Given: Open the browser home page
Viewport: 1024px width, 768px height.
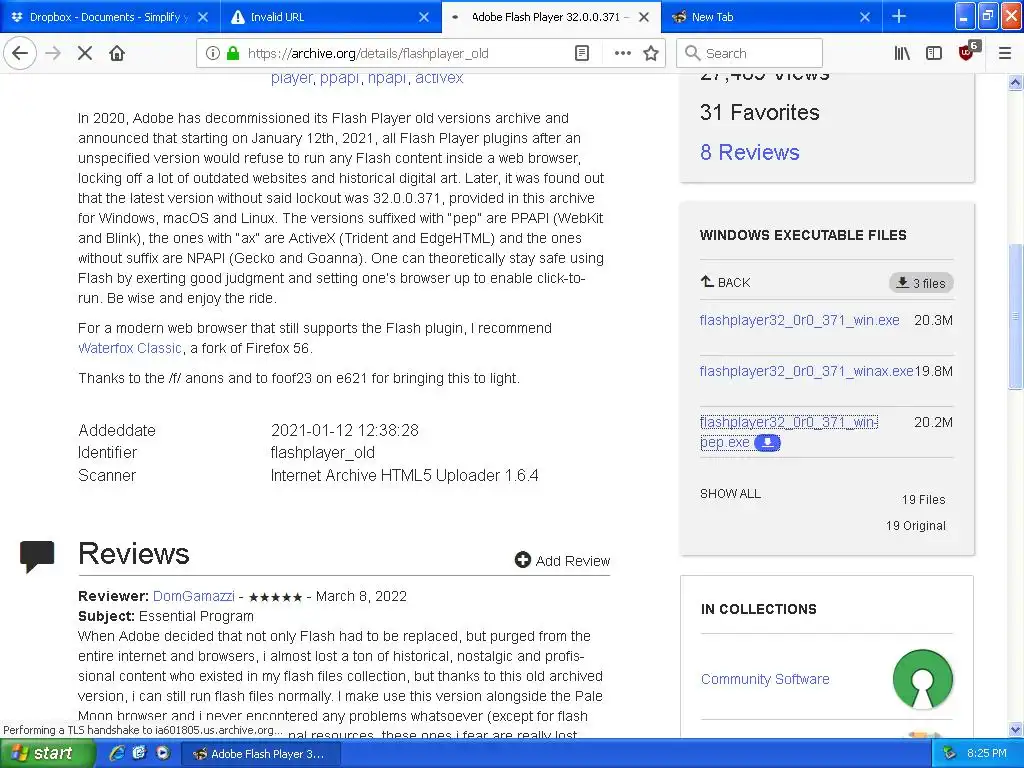Looking at the screenshot, I should click(117, 53).
